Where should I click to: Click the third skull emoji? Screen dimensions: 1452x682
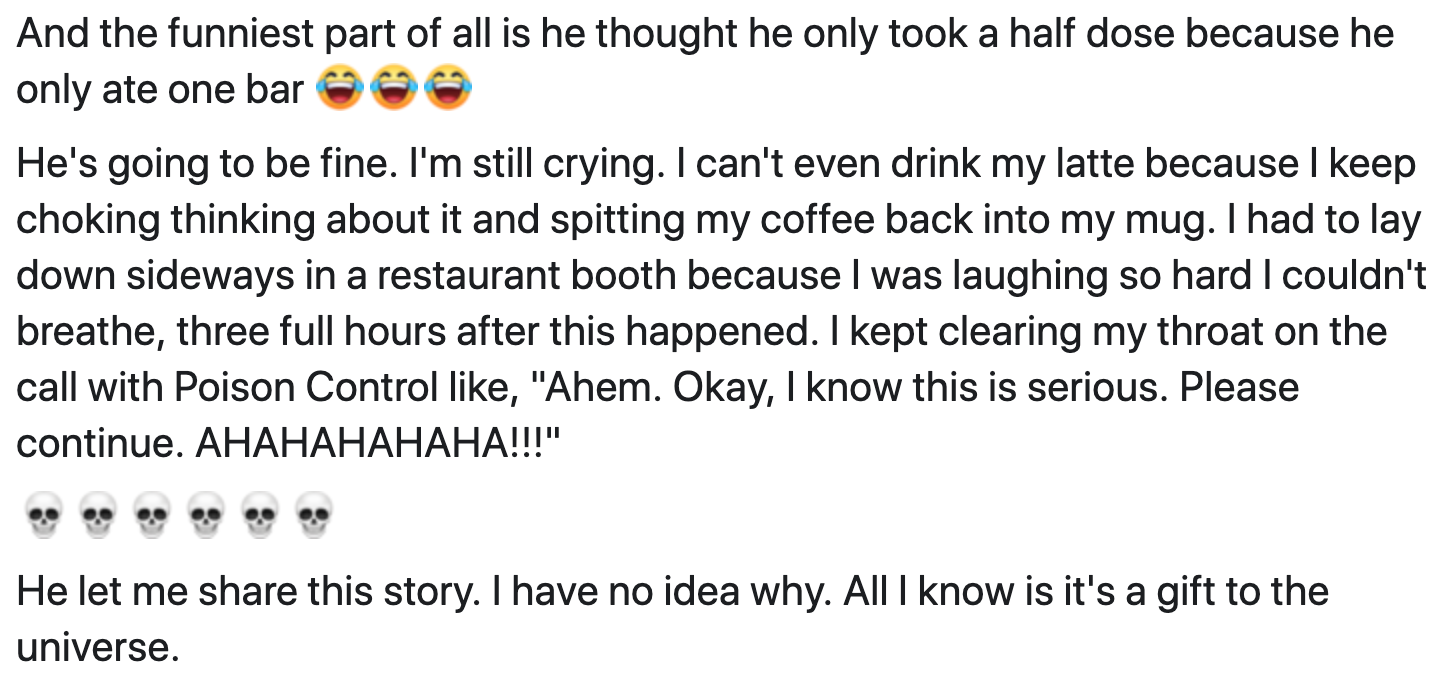[x=151, y=518]
